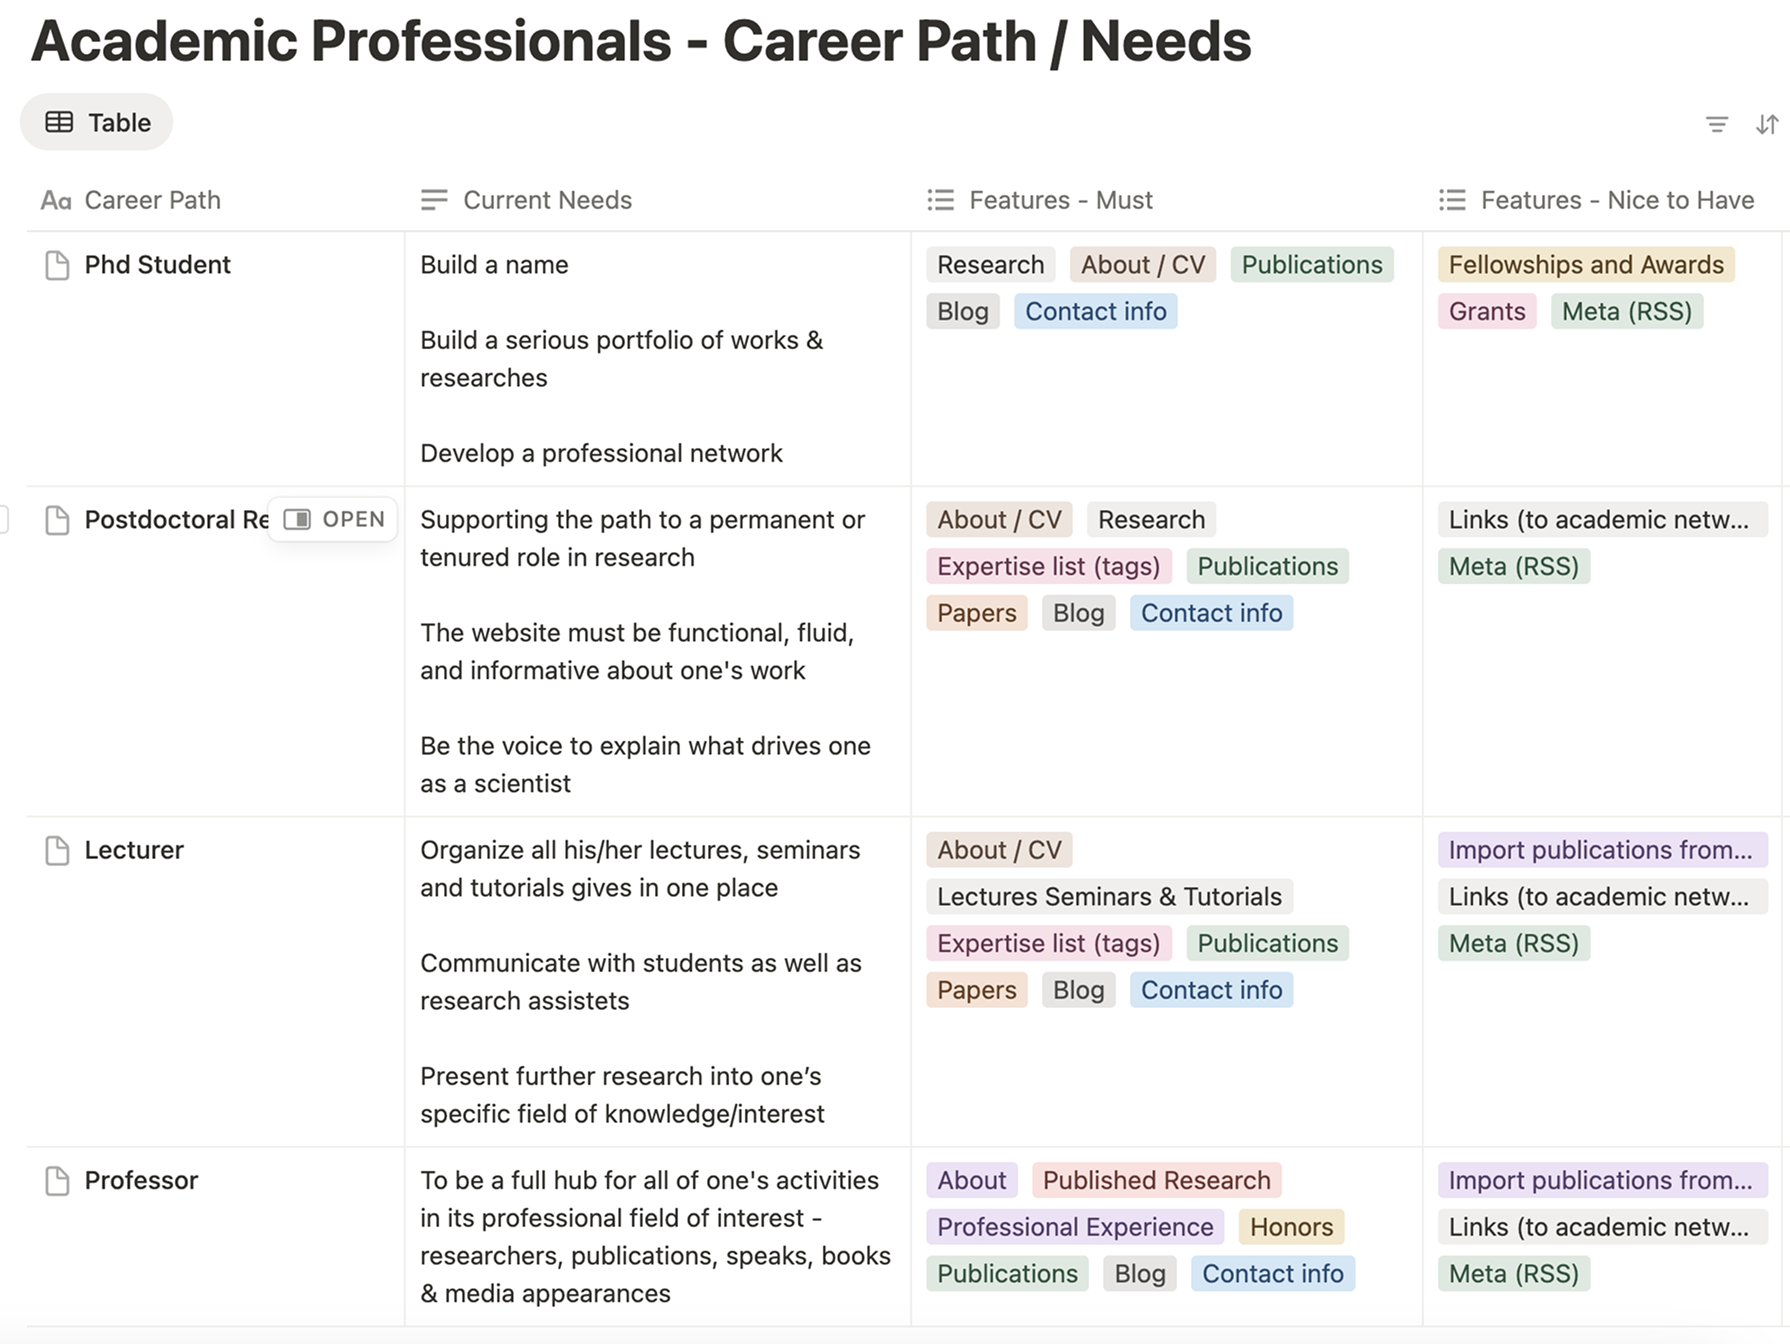Open the Career Path column header menu

tap(152, 200)
